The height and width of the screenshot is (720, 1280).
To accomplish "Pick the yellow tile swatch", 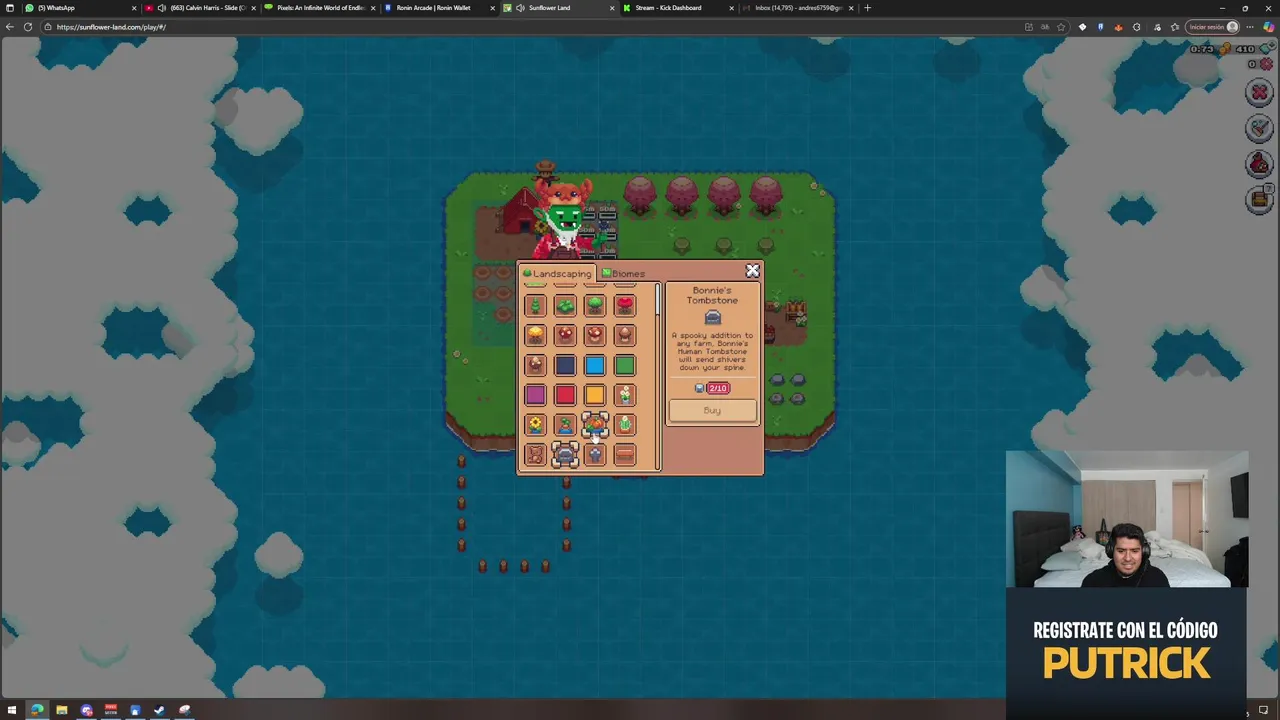I will coord(595,395).
